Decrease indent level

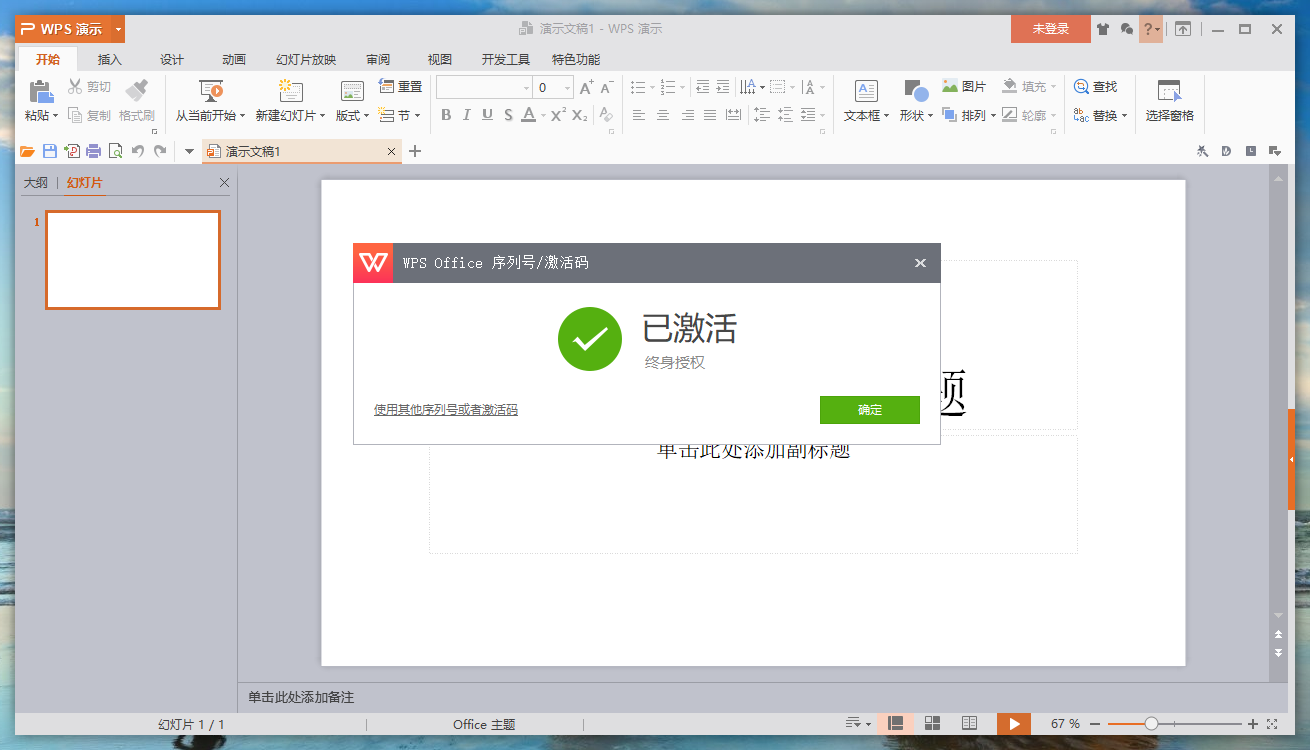click(702, 87)
